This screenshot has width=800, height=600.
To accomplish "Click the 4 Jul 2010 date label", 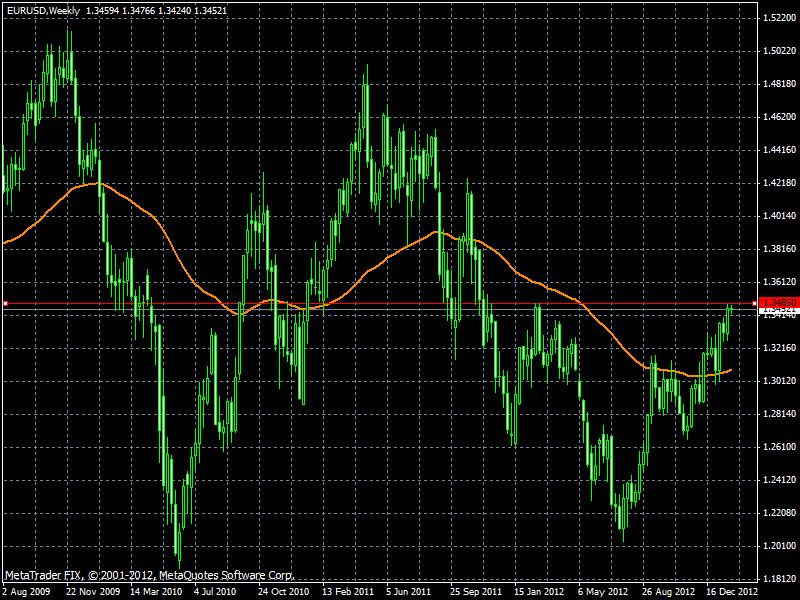I will pyautogui.click(x=215, y=591).
